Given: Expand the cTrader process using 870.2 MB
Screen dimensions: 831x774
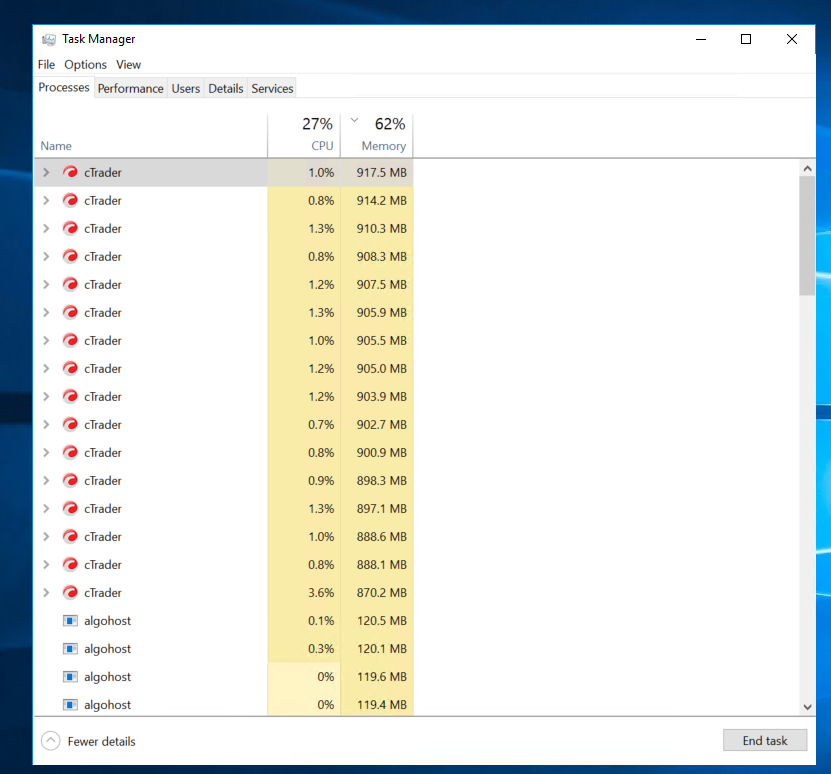Looking at the screenshot, I should click(46, 593).
